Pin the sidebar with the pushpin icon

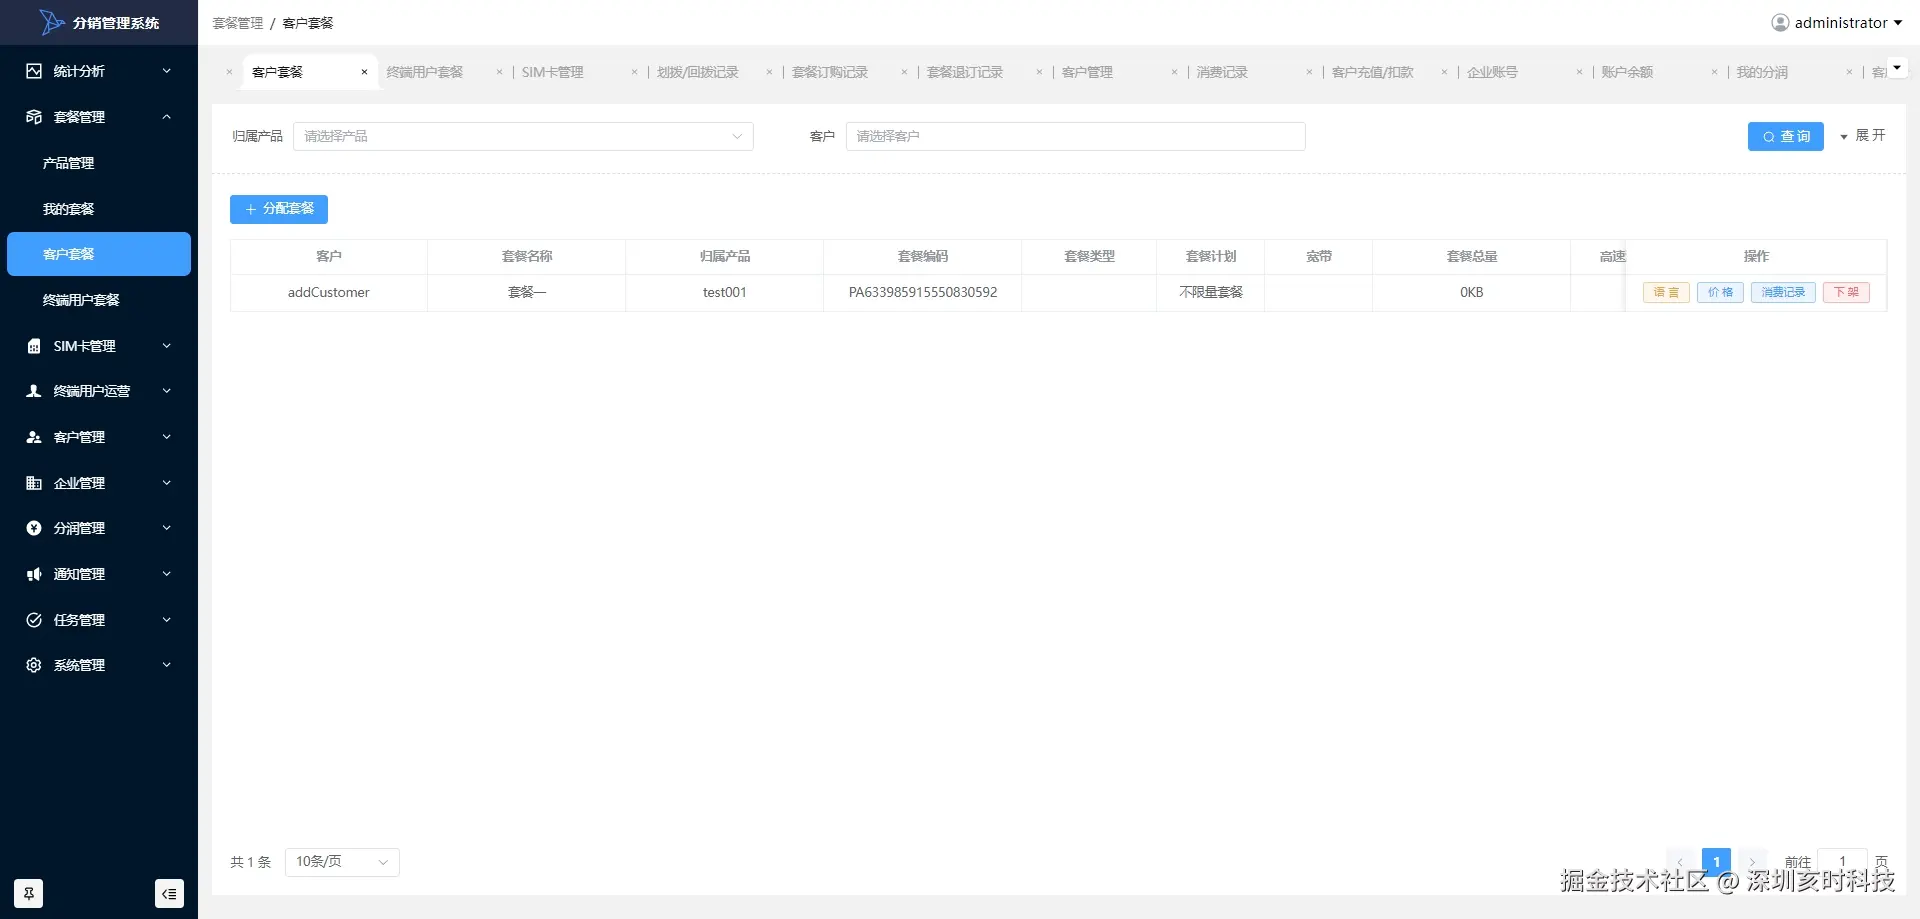(x=29, y=894)
